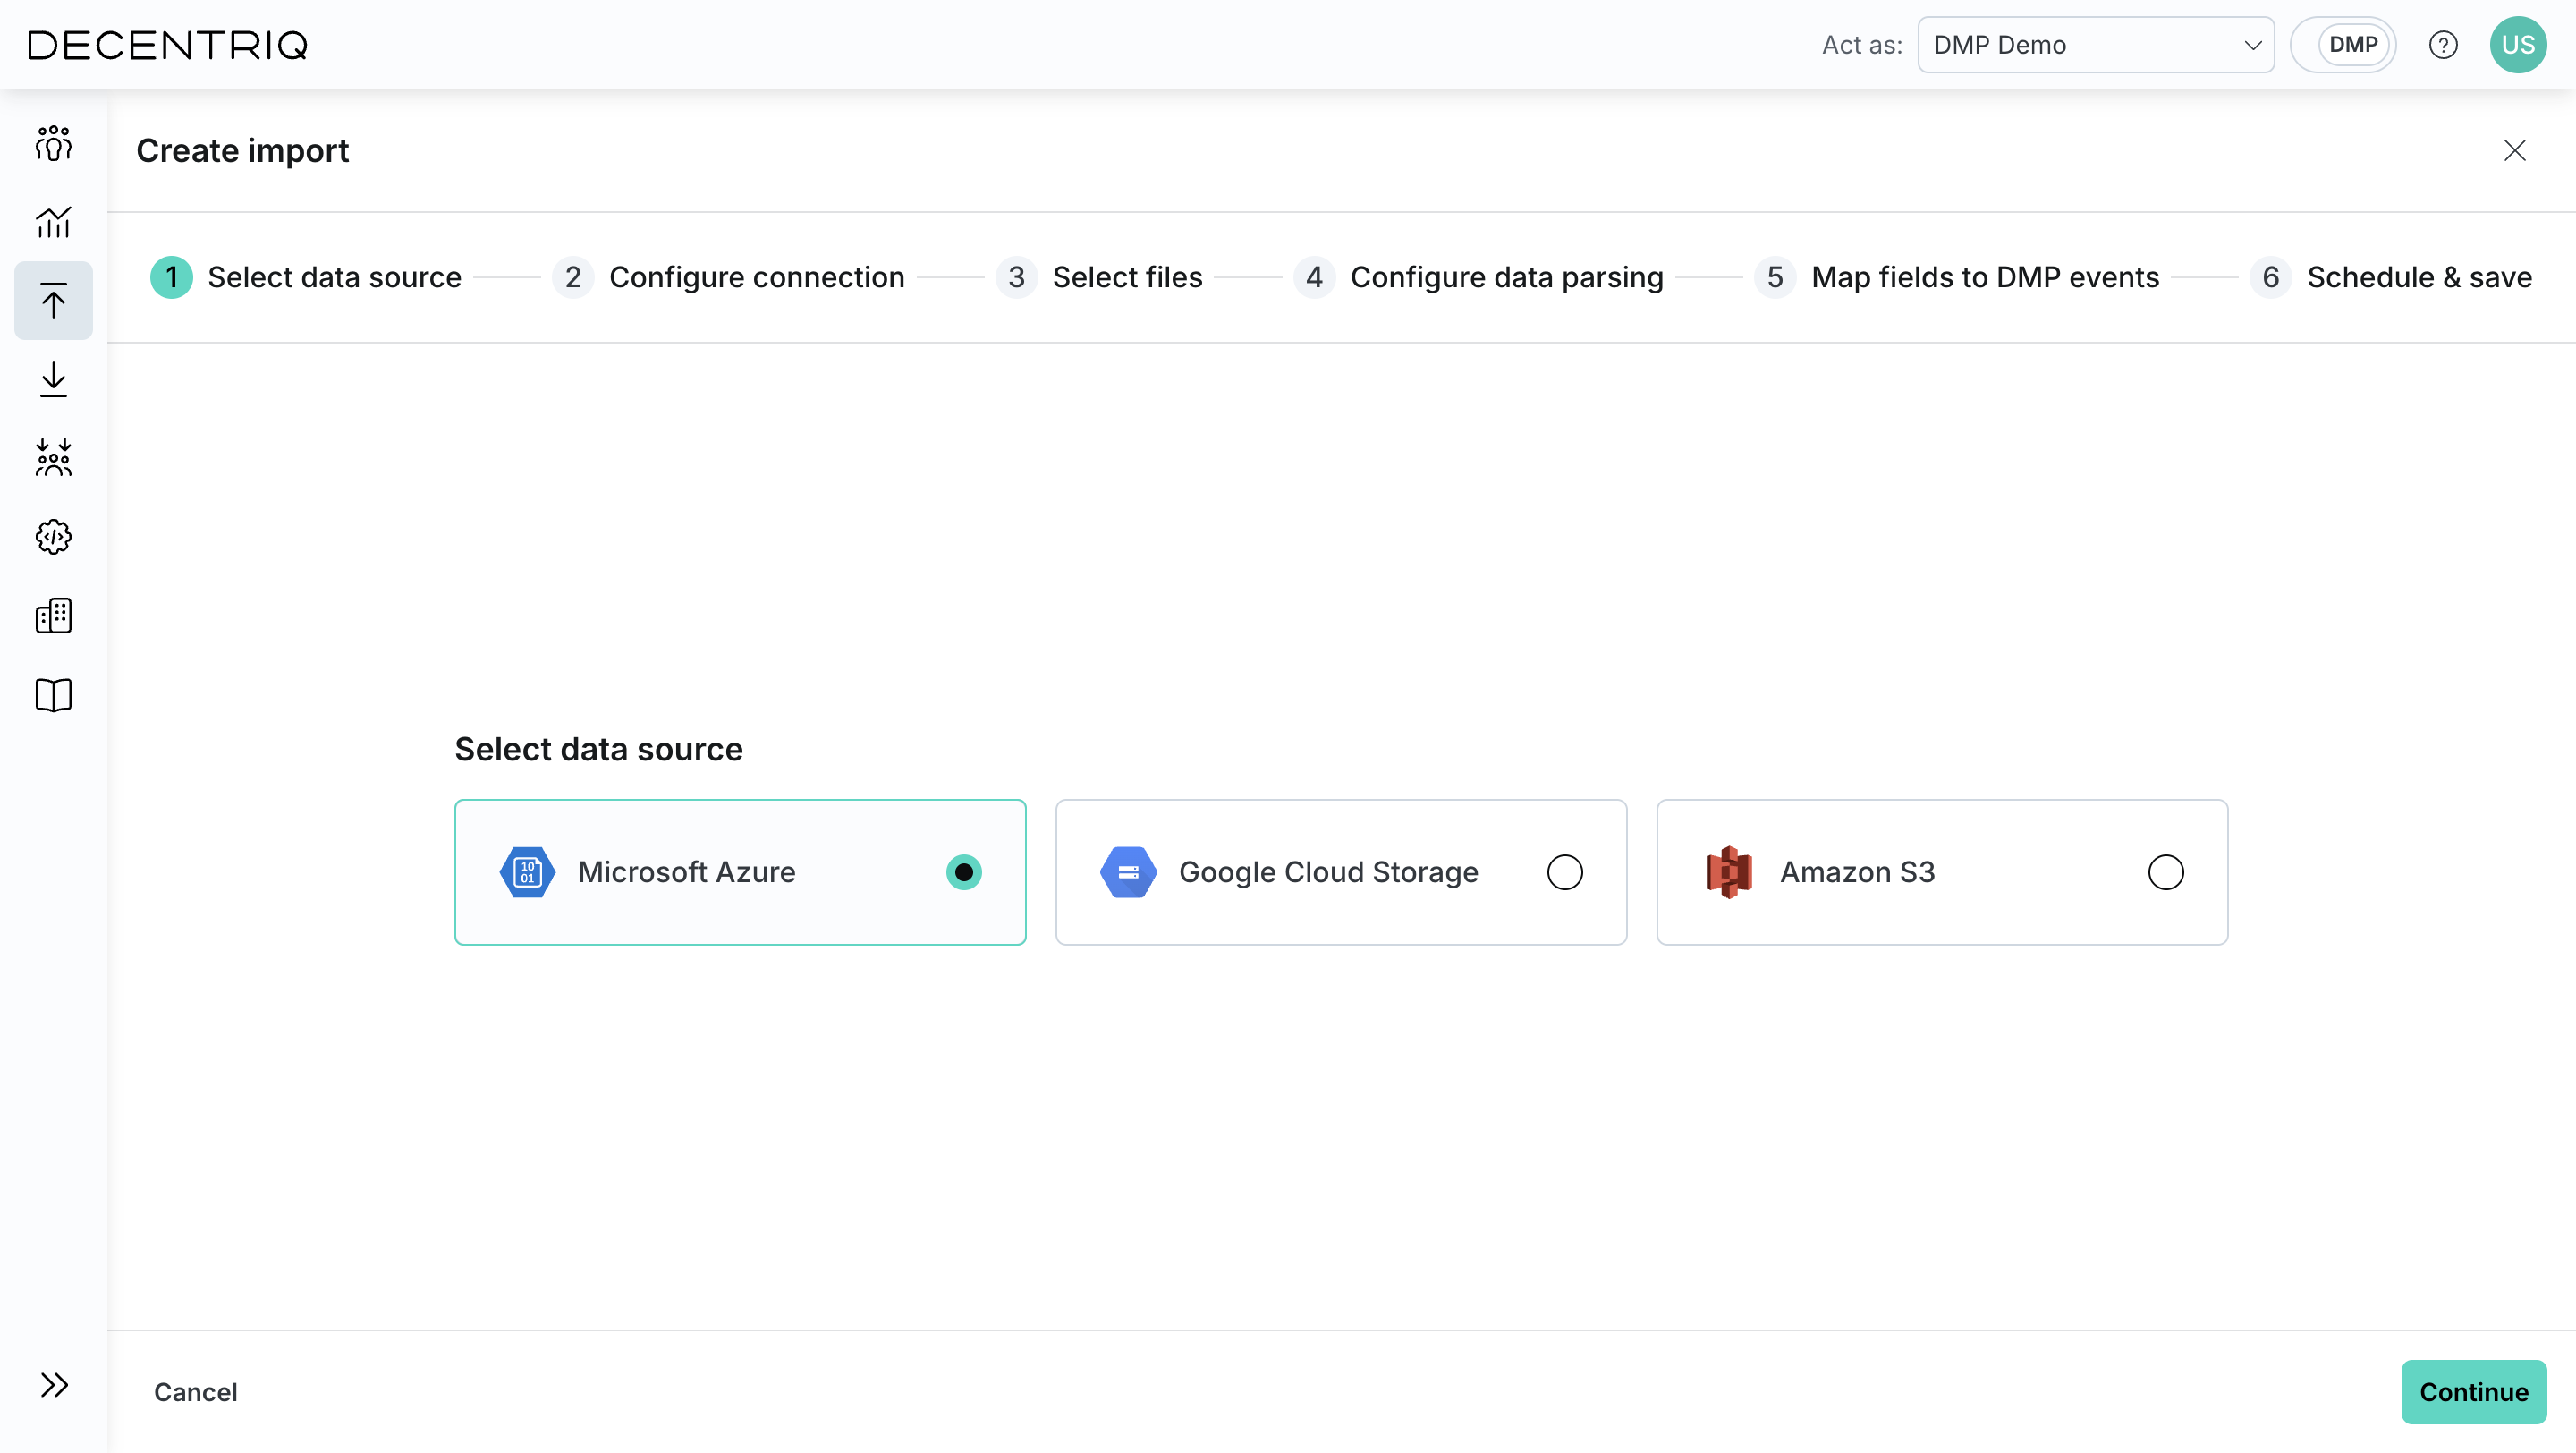The image size is (2576, 1453).
Task: Click the Microsoft Azure card label
Action: [x=687, y=873]
